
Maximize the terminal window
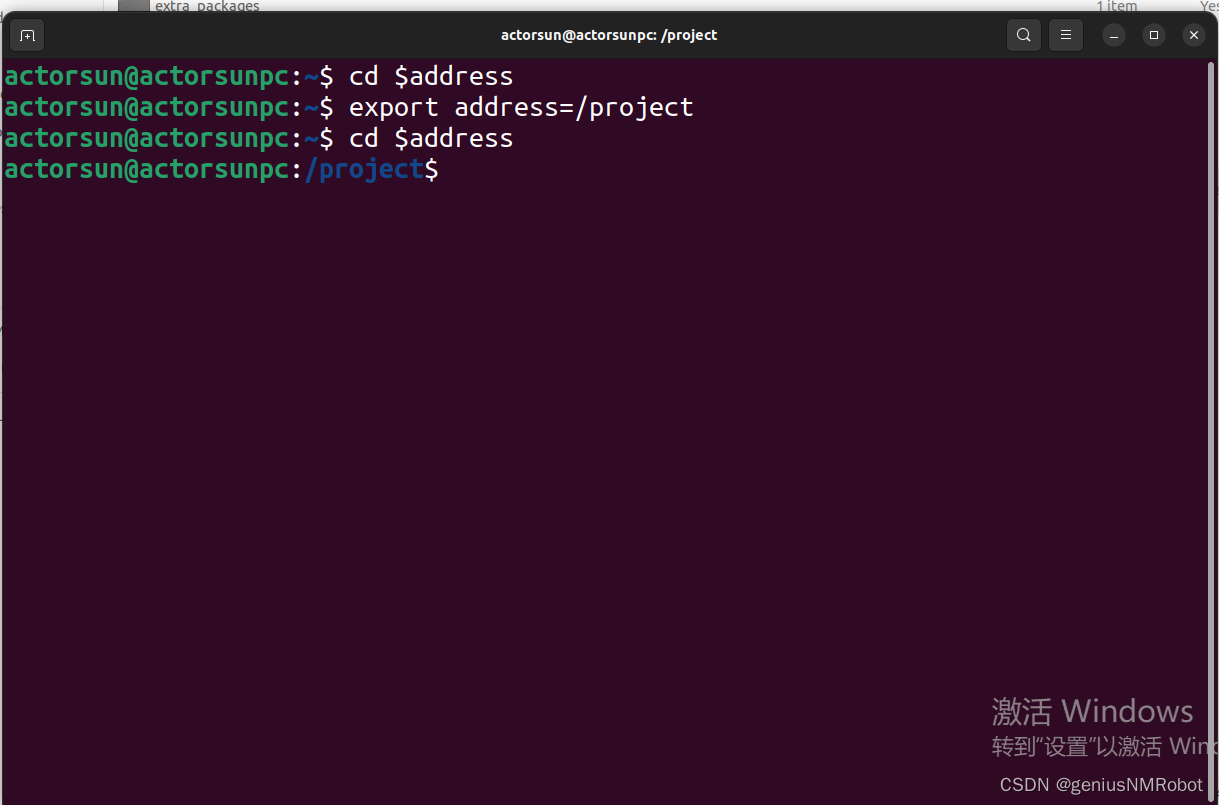1154,35
